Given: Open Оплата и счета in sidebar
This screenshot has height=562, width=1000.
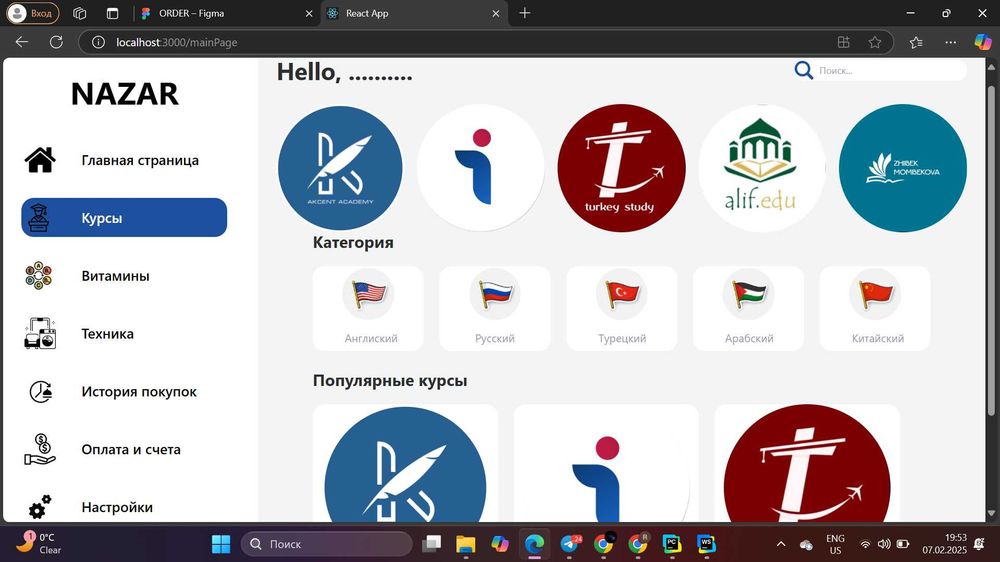Looking at the screenshot, I should click(x=124, y=449).
